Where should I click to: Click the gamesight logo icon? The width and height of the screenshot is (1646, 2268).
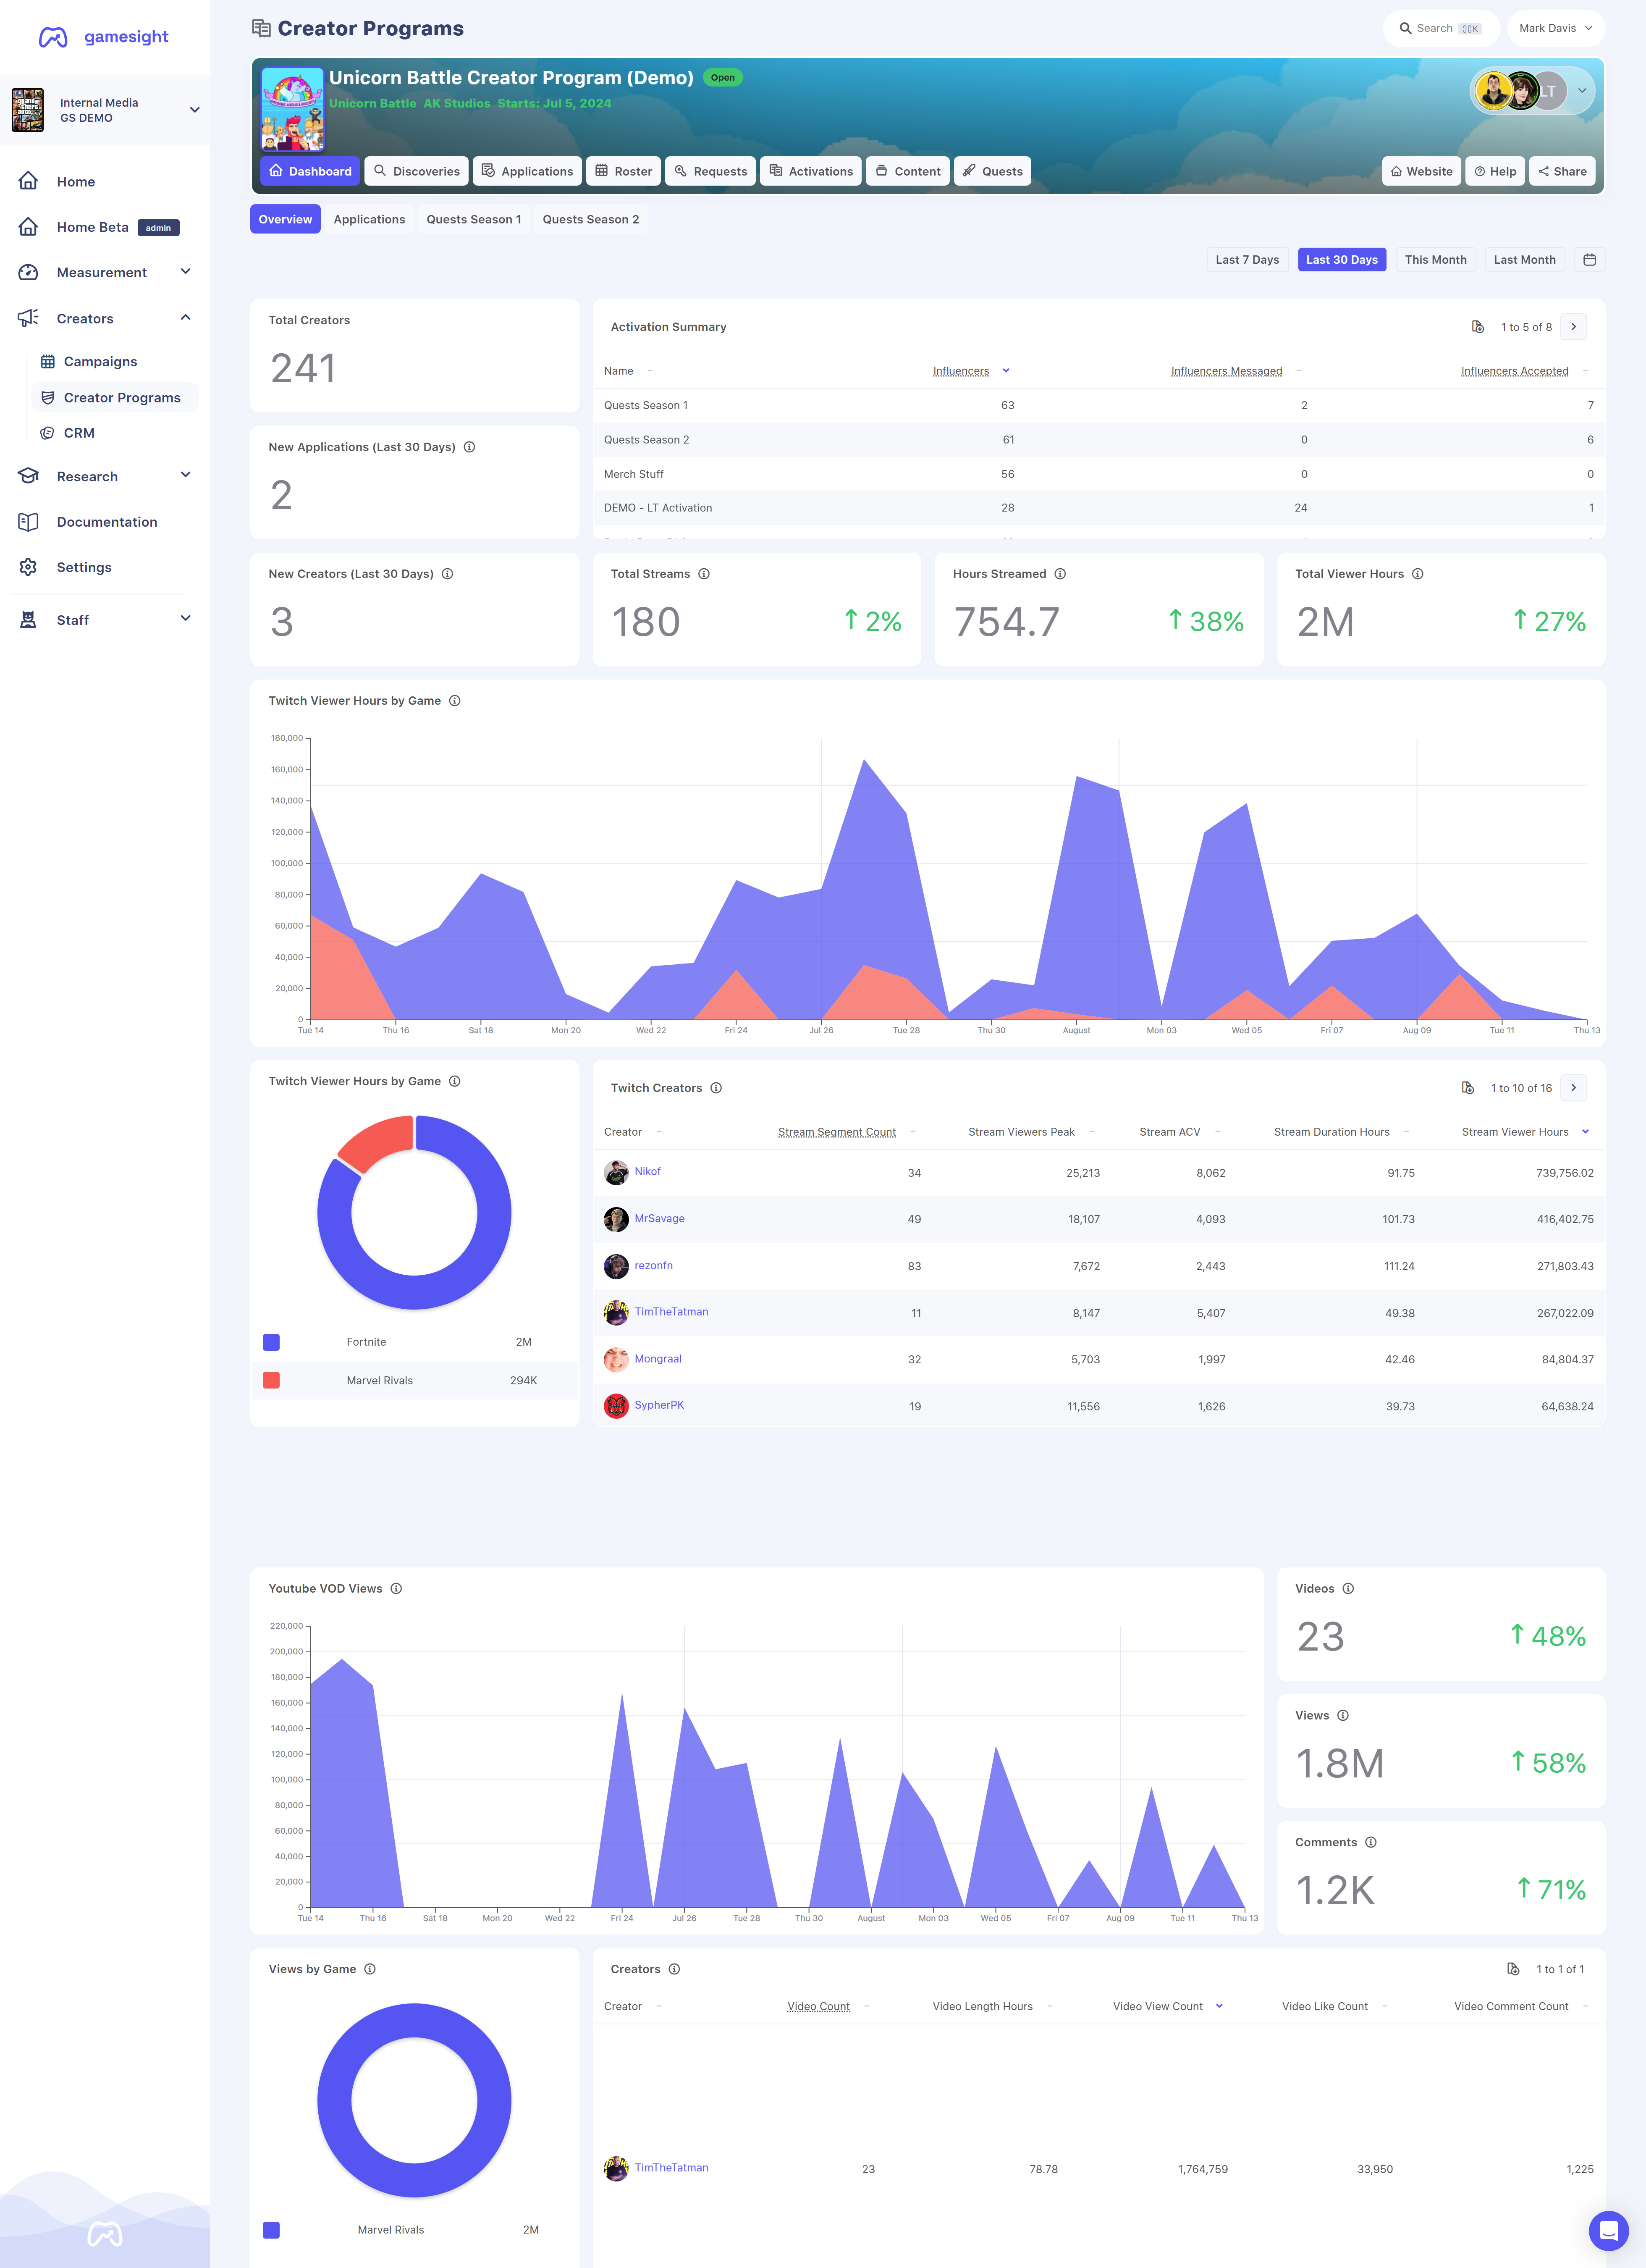(53, 38)
